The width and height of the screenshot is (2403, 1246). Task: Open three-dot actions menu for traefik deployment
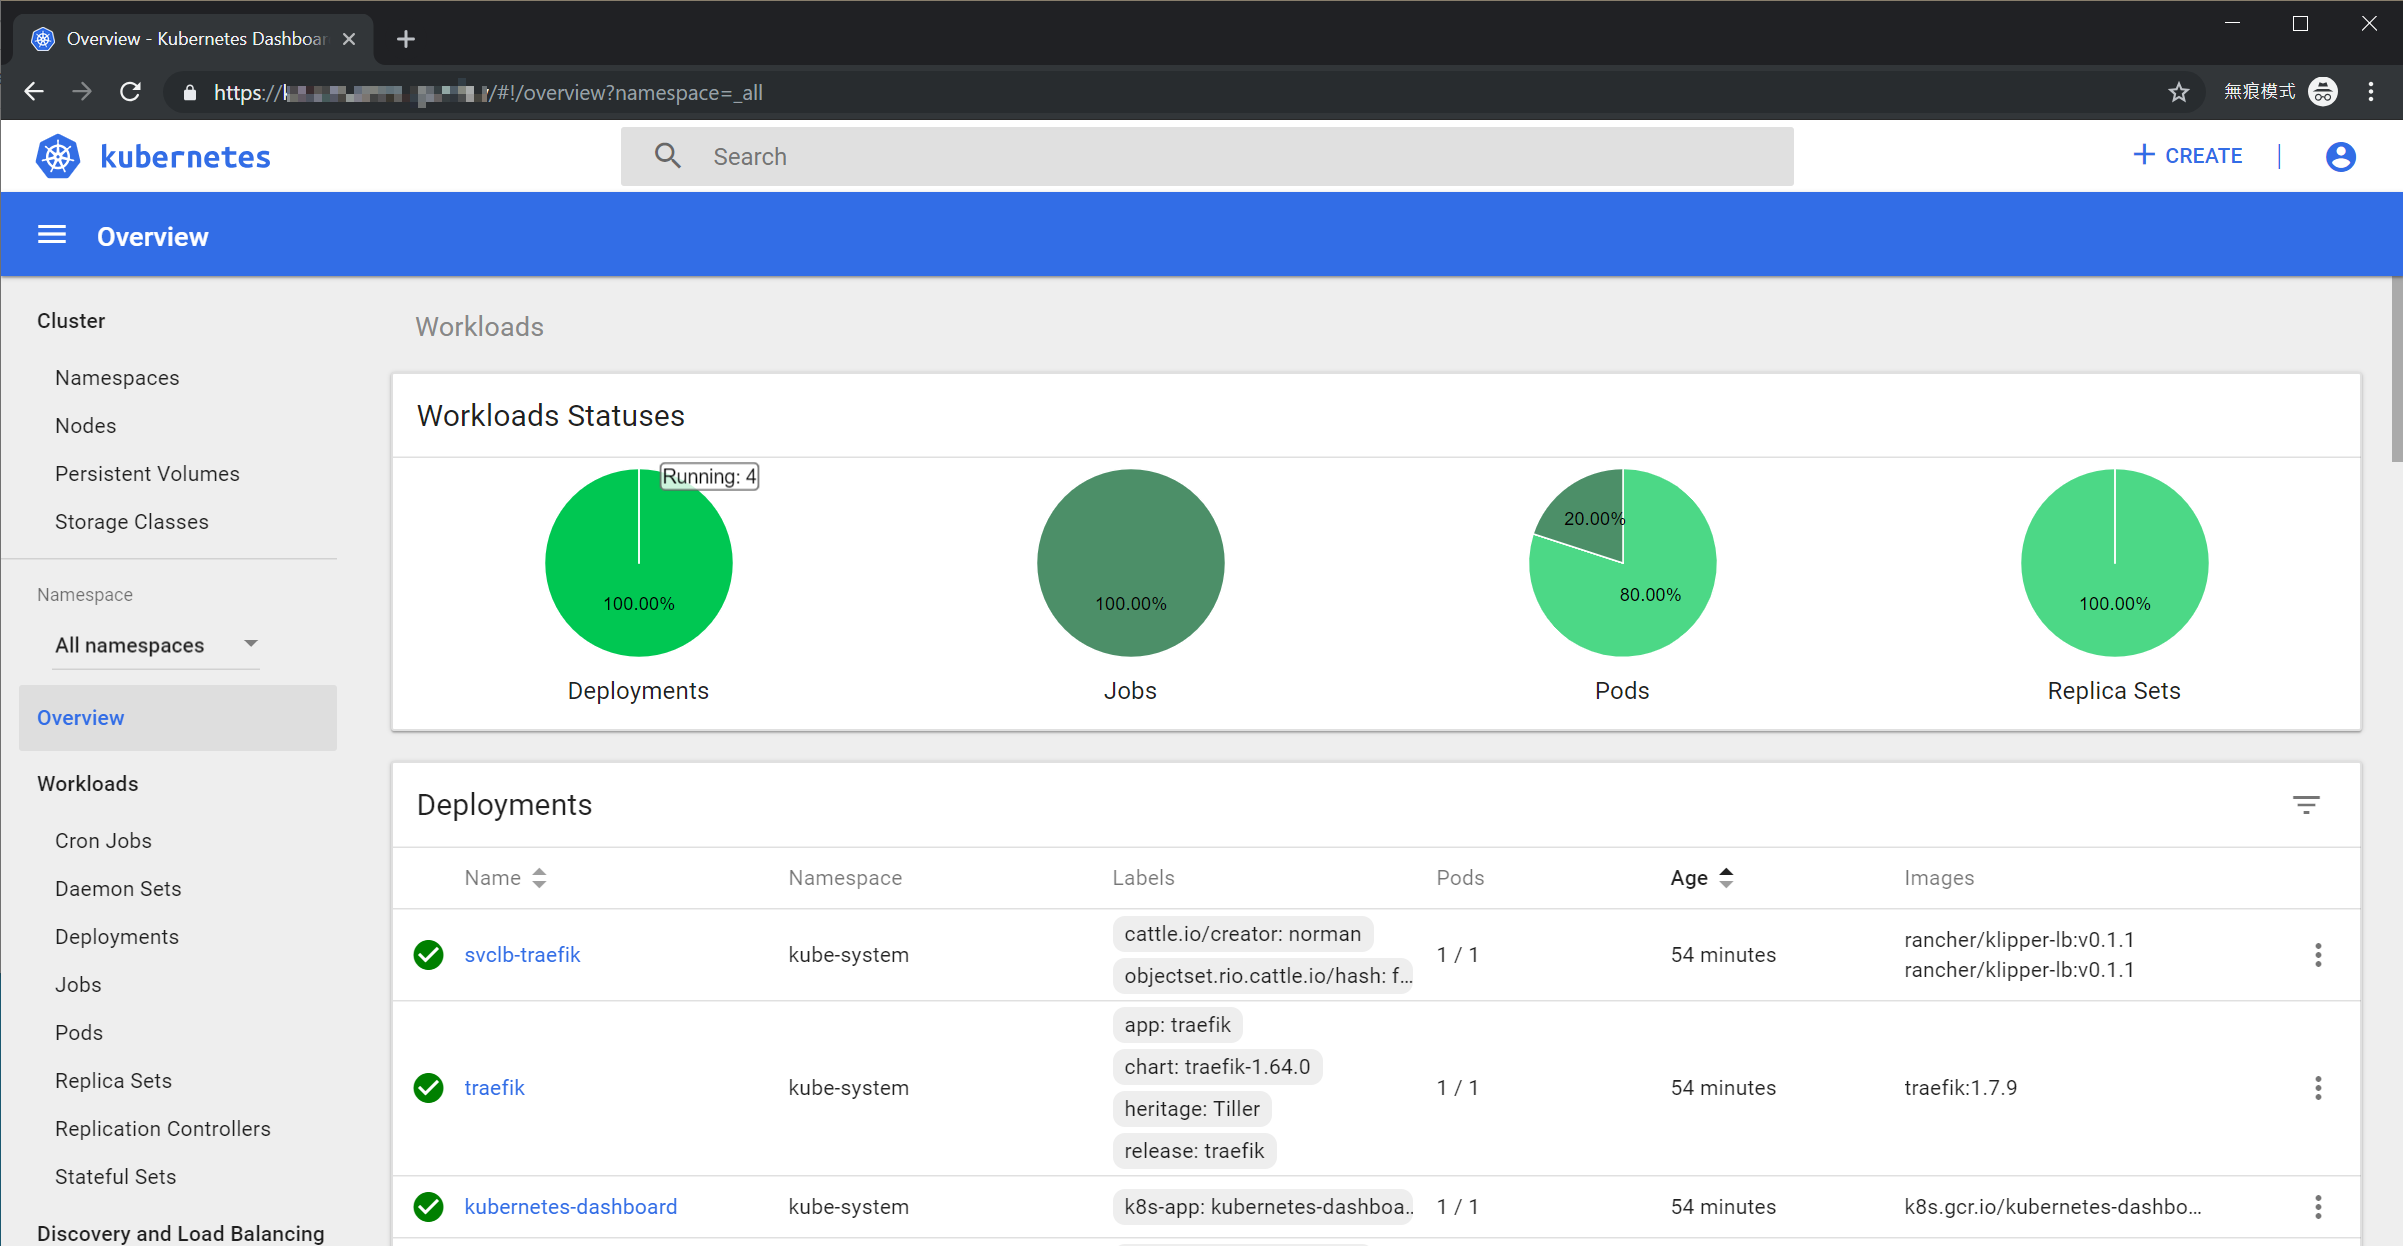click(x=2317, y=1088)
